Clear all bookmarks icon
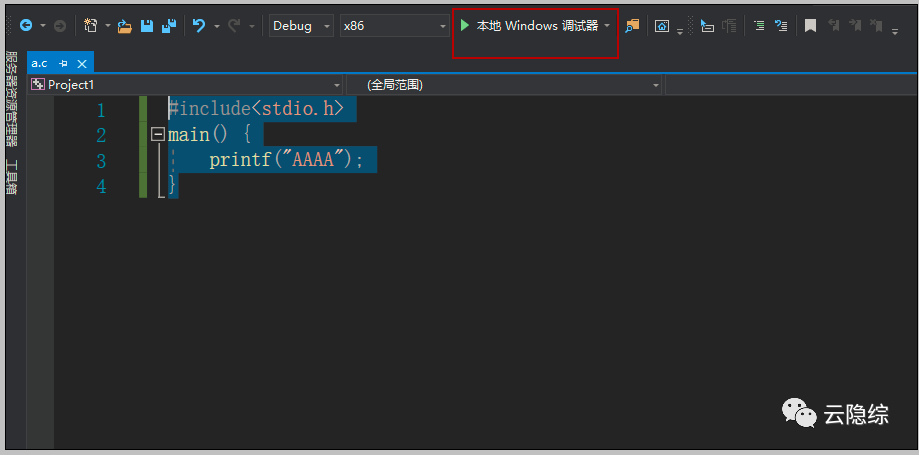 877,26
